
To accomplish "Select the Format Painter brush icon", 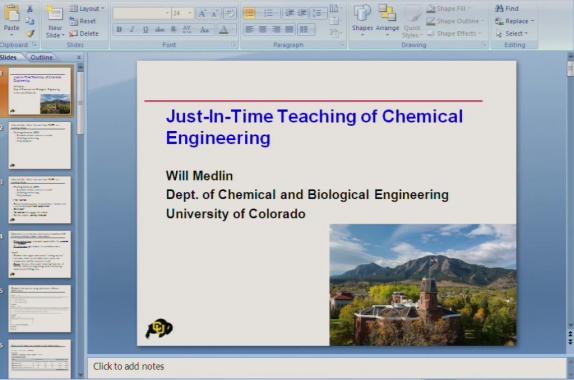I will [x=30, y=34].
